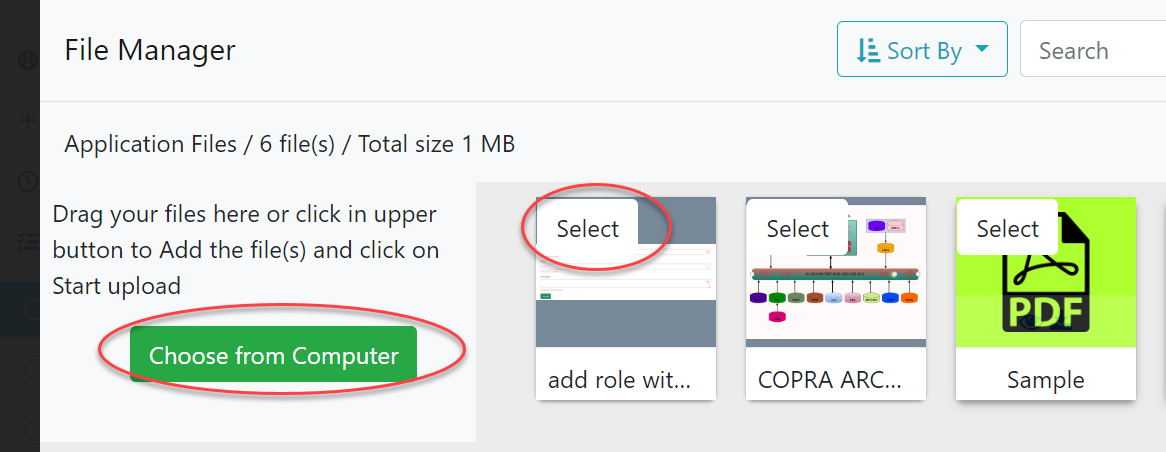
Task: Click the Application Files info text
Action: click(289, 144)
